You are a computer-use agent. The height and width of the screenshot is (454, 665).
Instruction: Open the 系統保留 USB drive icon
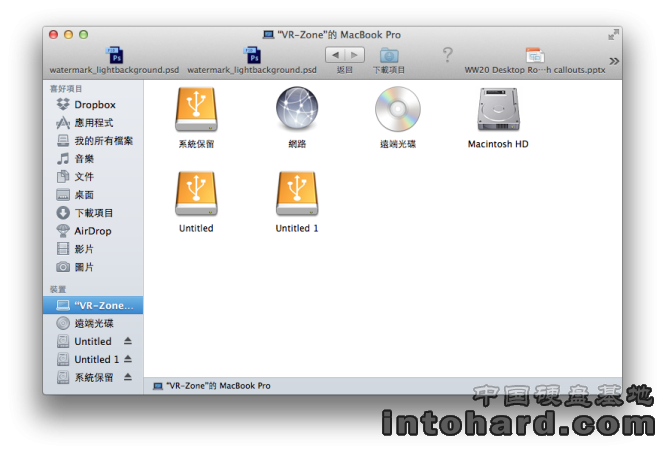pyautogui.click(x=196, y=109)
